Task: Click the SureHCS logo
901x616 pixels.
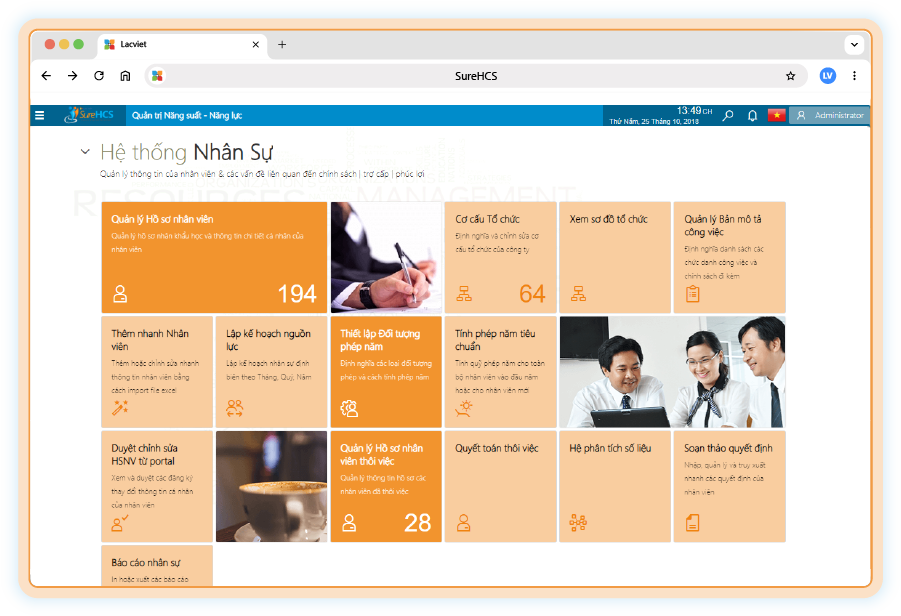Action: click(89, 115)
